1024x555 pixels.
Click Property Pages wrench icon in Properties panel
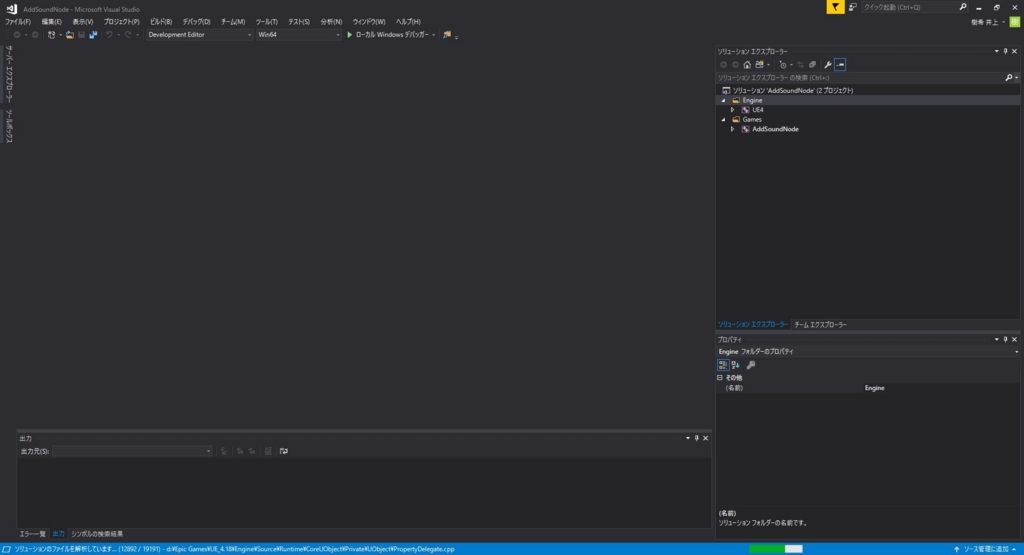[x=751, y=365]
